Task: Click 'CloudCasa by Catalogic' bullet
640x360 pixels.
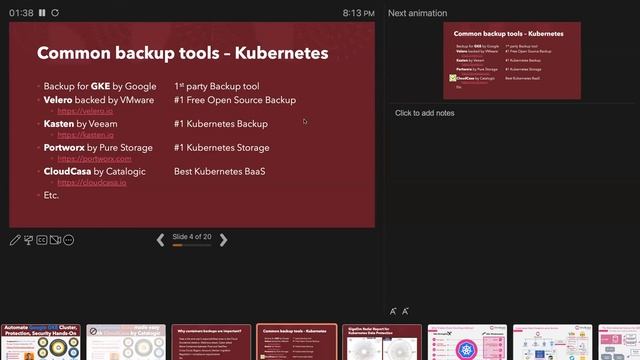Action: (x=95, y=171)
